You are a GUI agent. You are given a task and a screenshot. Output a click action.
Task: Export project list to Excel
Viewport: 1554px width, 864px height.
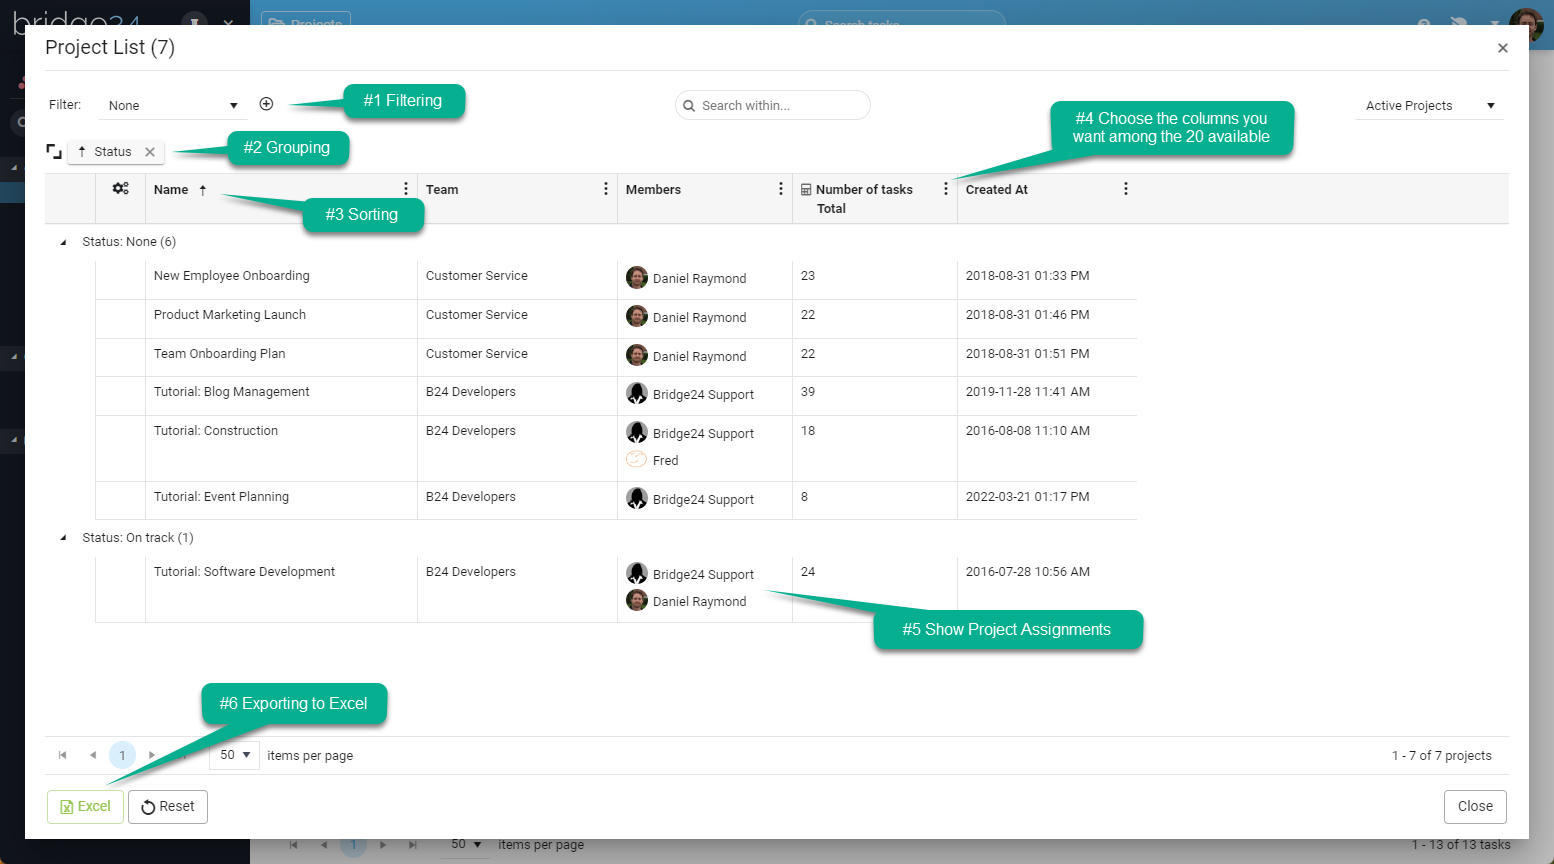click(x=85, y=807)
